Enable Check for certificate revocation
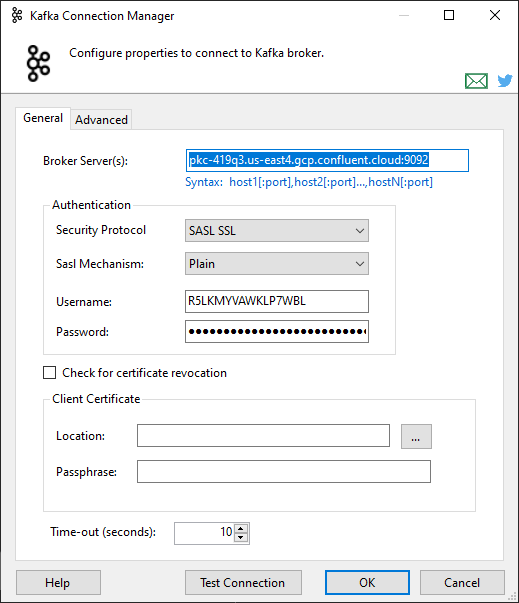Viewport: 519px width, 603px height. pyautogui.click(x=50, y=373)
